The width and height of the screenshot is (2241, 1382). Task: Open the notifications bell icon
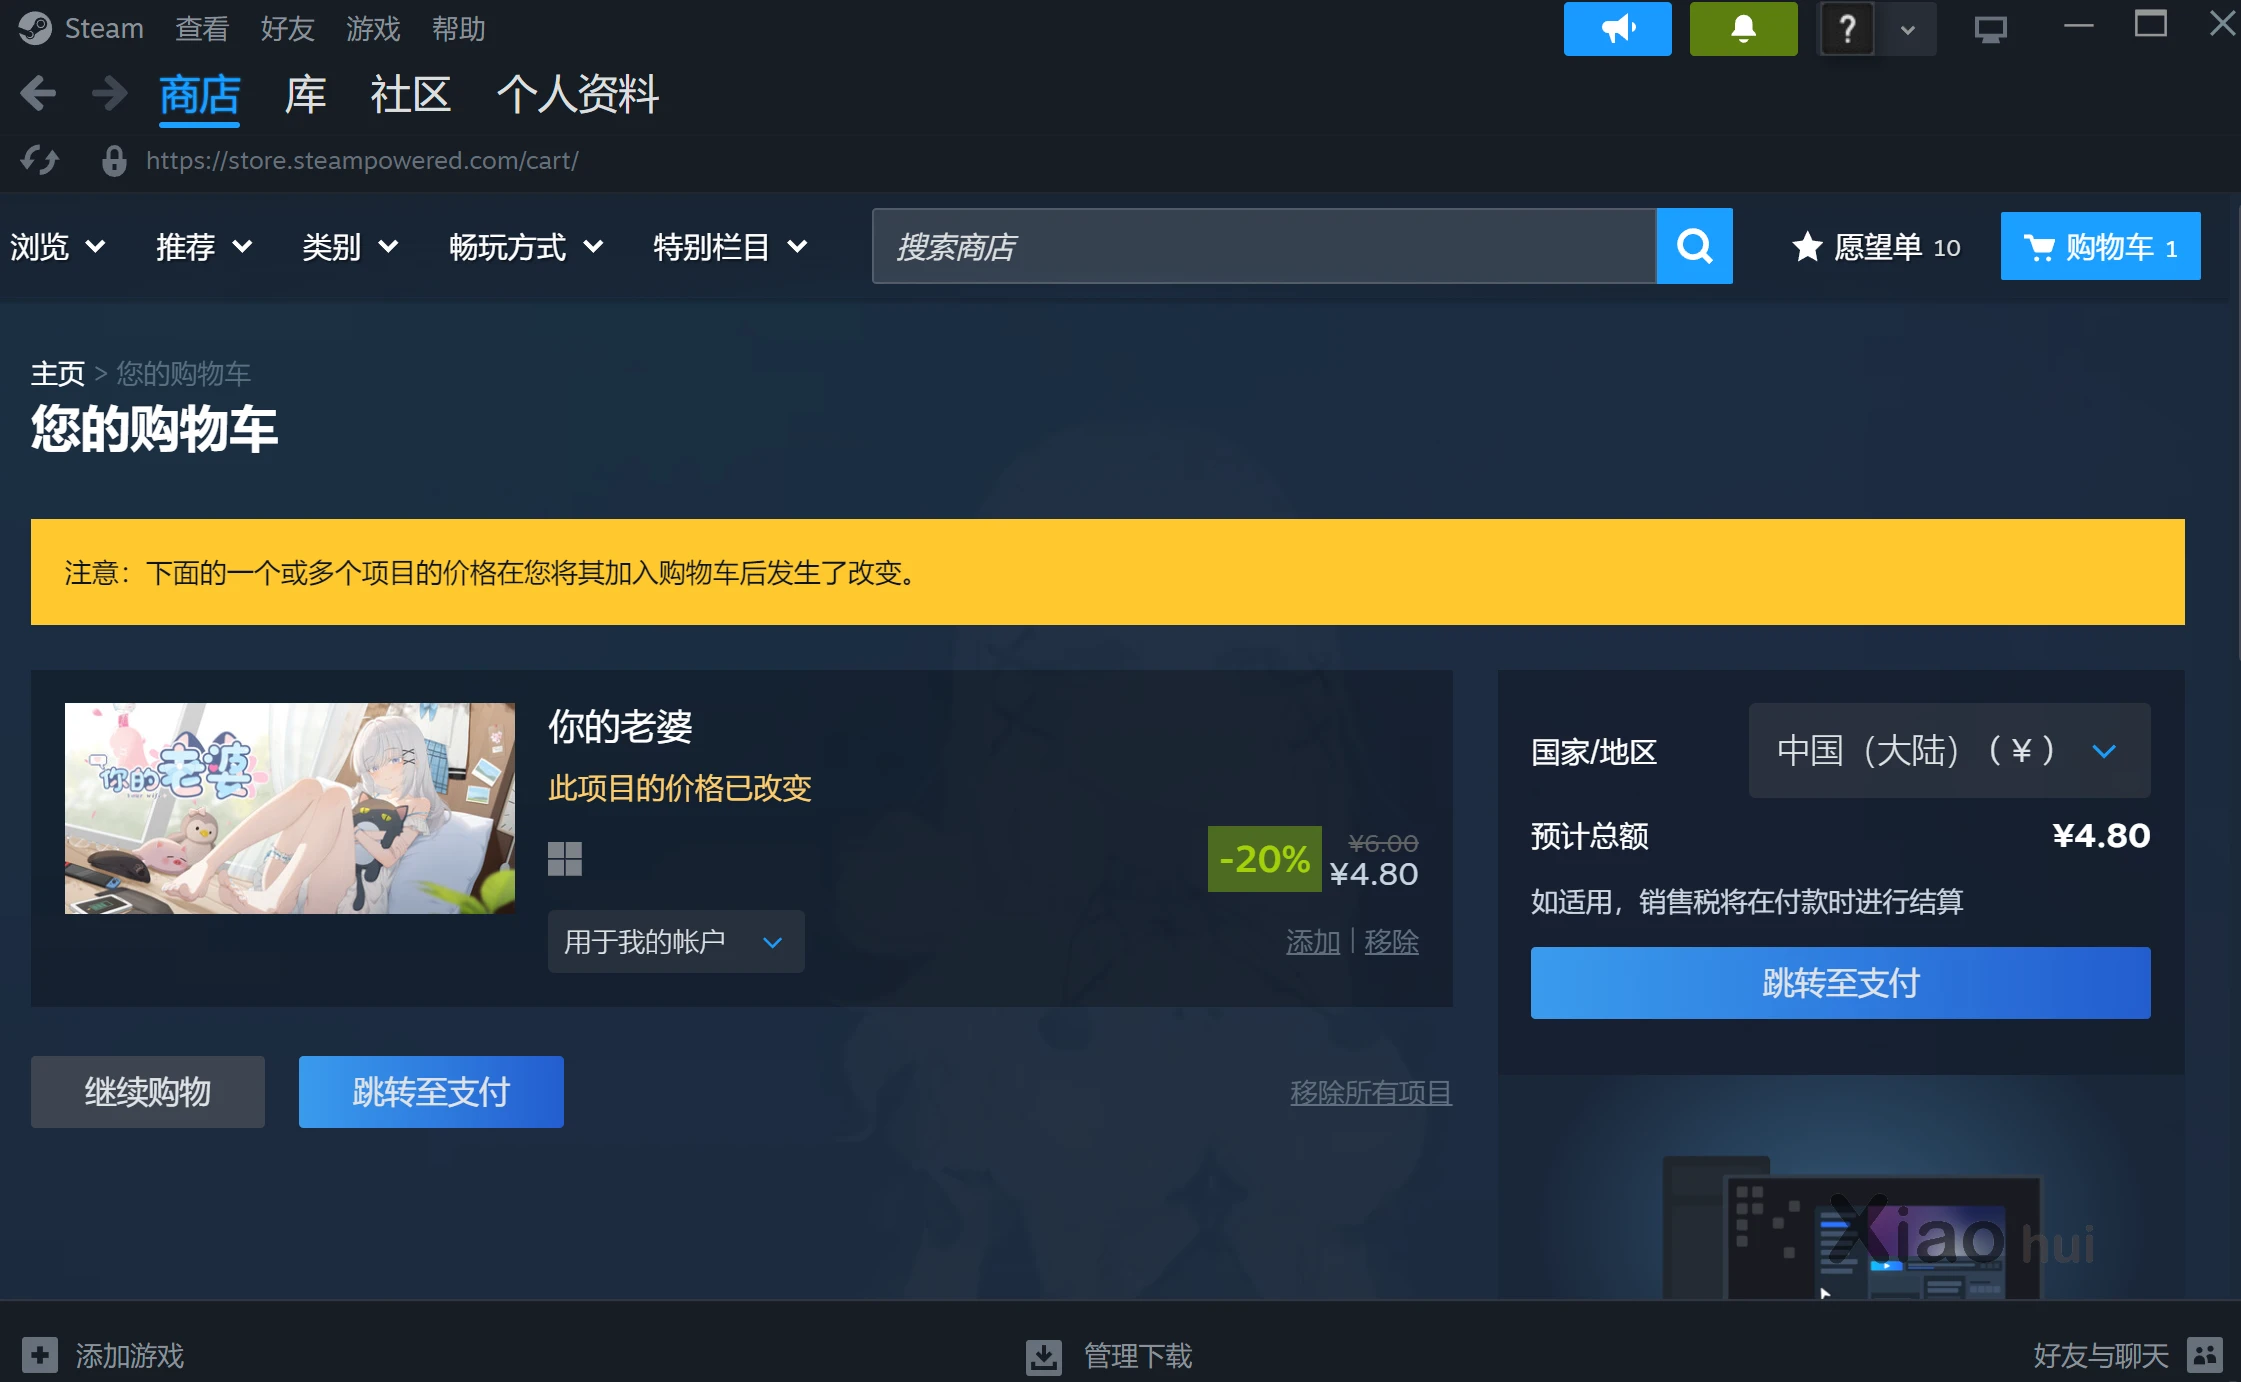click(x=1743, y=29)
